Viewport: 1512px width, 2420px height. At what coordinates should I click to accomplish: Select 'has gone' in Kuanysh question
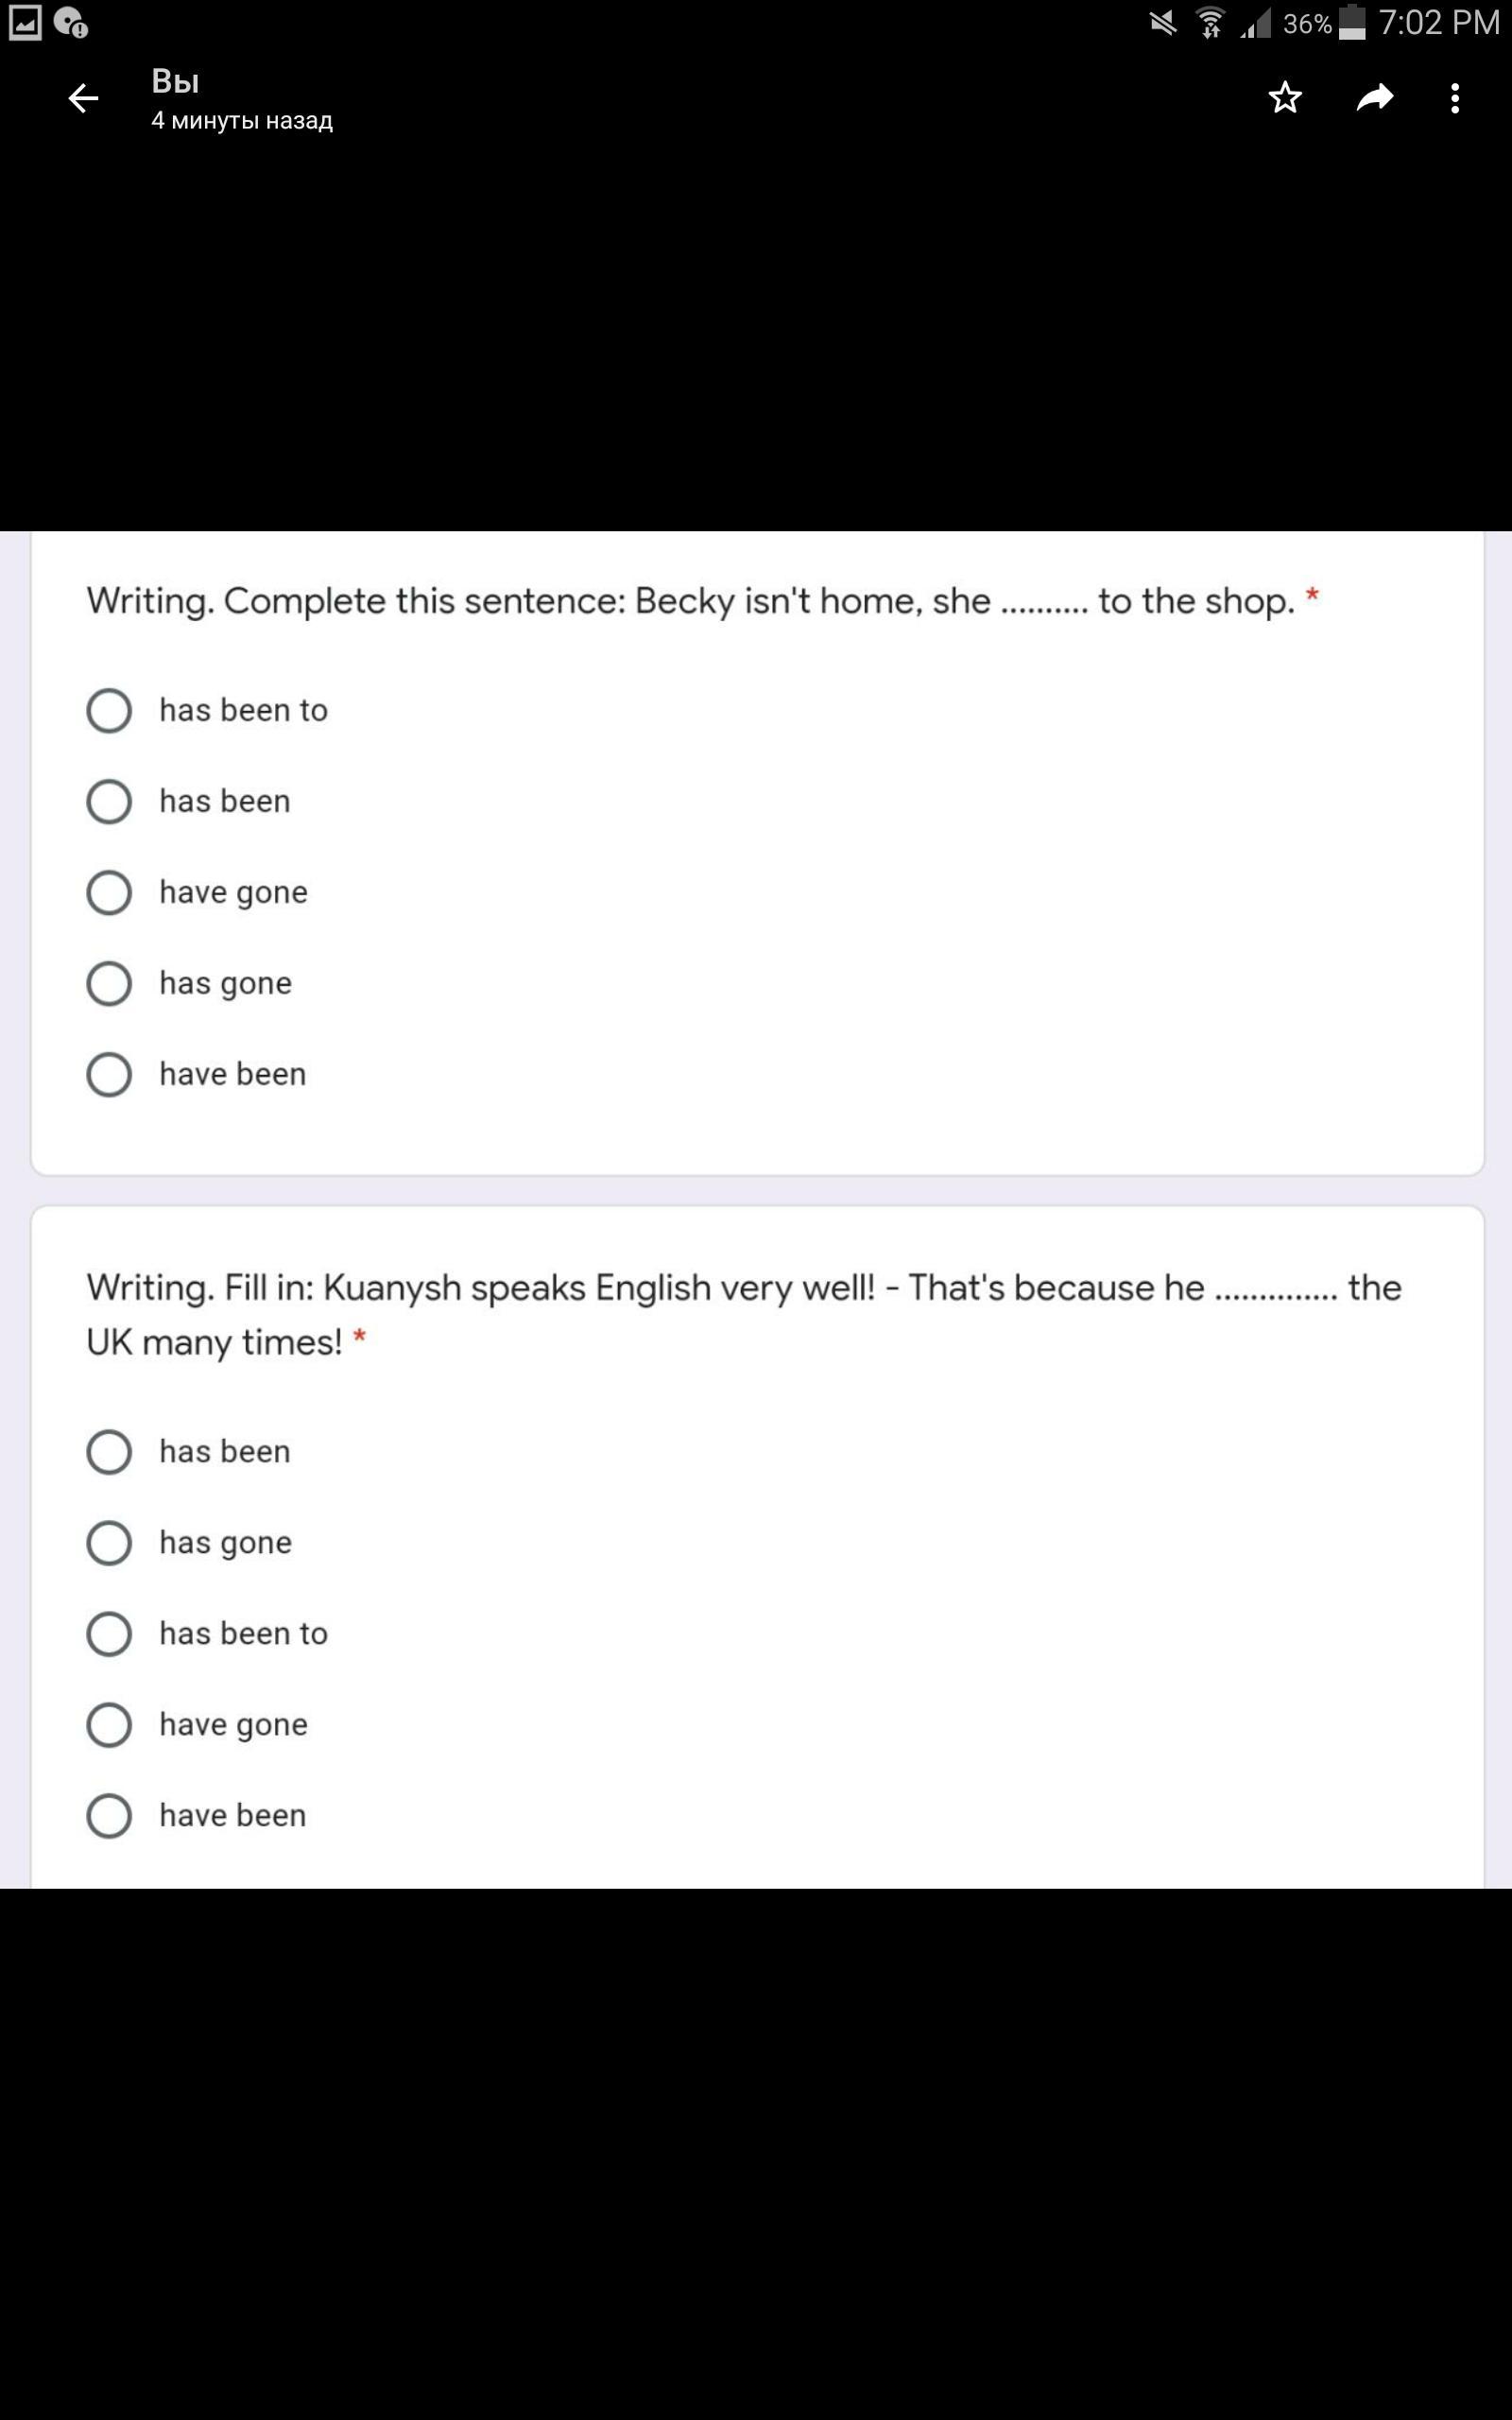[109, 1542]
